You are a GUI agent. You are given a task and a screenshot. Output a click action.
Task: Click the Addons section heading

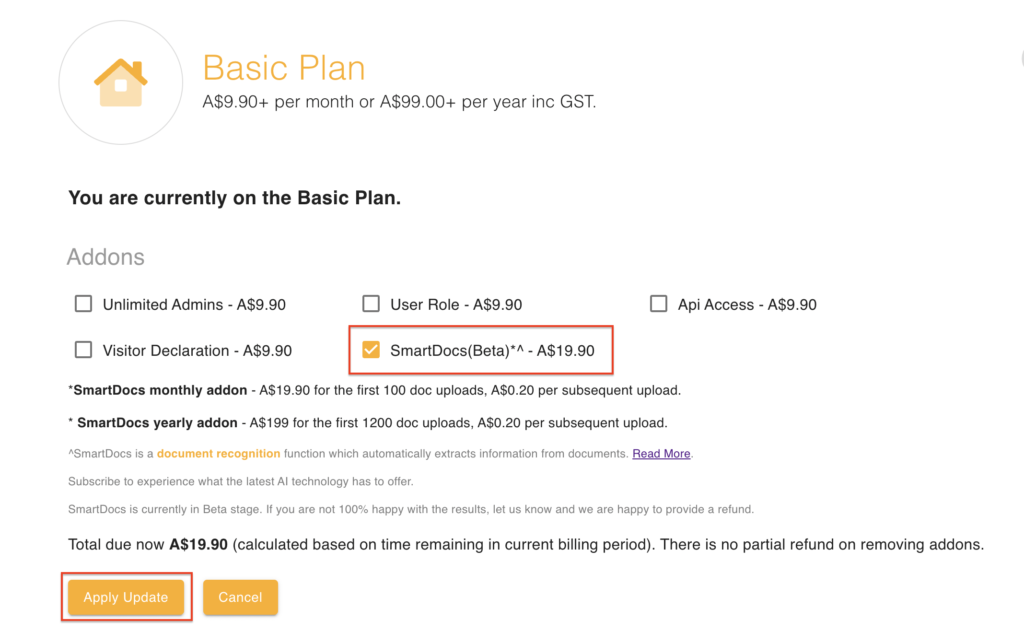105,257
